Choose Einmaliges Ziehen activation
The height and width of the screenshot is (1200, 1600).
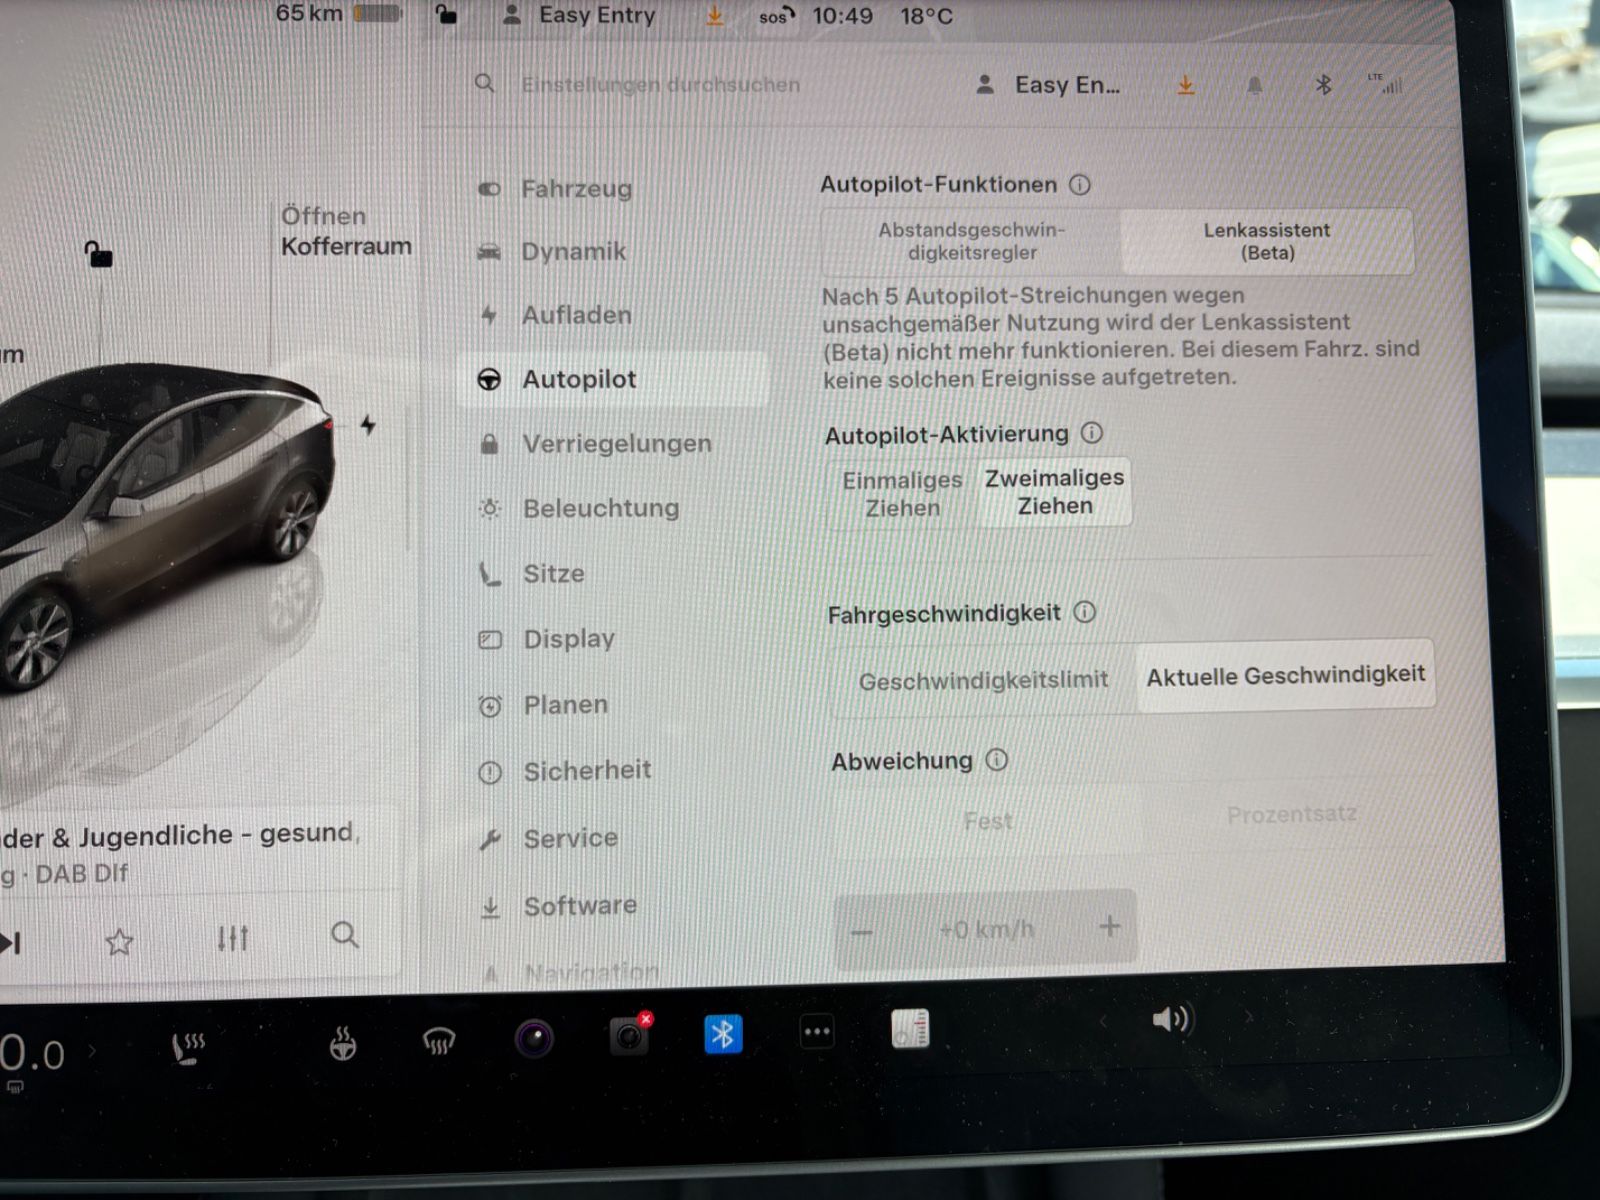pyautogui.click(x=902, y=494)
